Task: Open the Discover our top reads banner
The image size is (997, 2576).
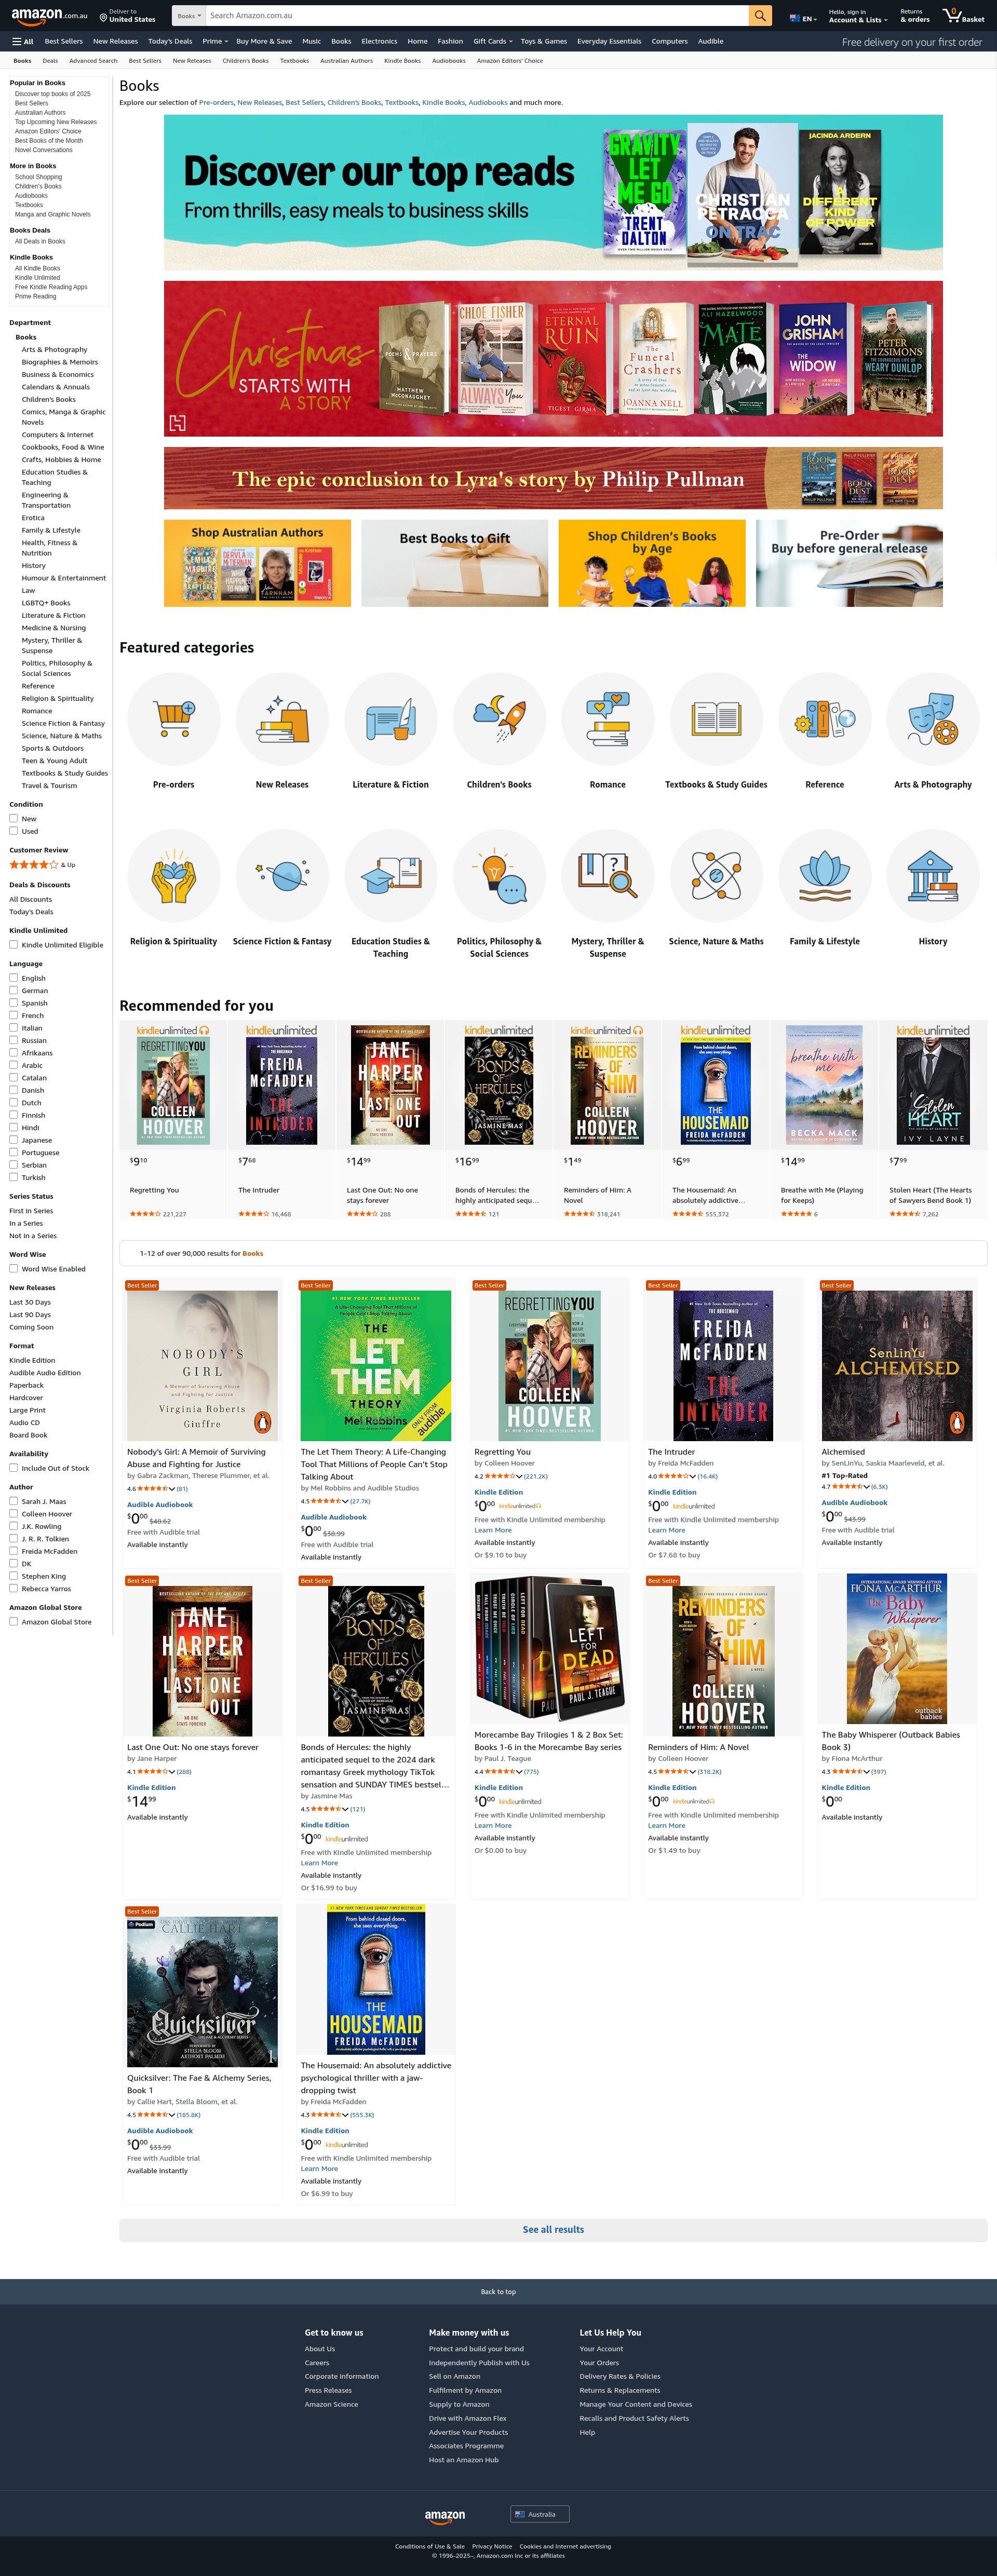Action: (x=553, y=193)
